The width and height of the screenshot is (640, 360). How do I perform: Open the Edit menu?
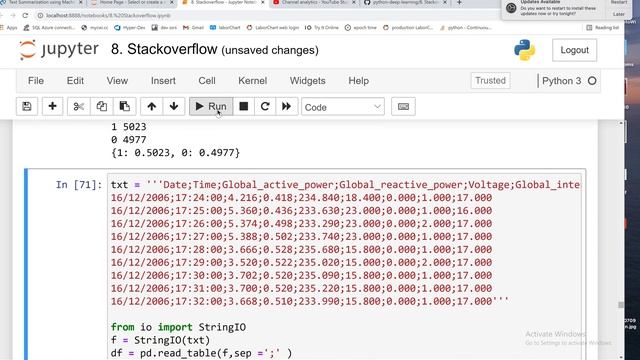tap(75, 81)
